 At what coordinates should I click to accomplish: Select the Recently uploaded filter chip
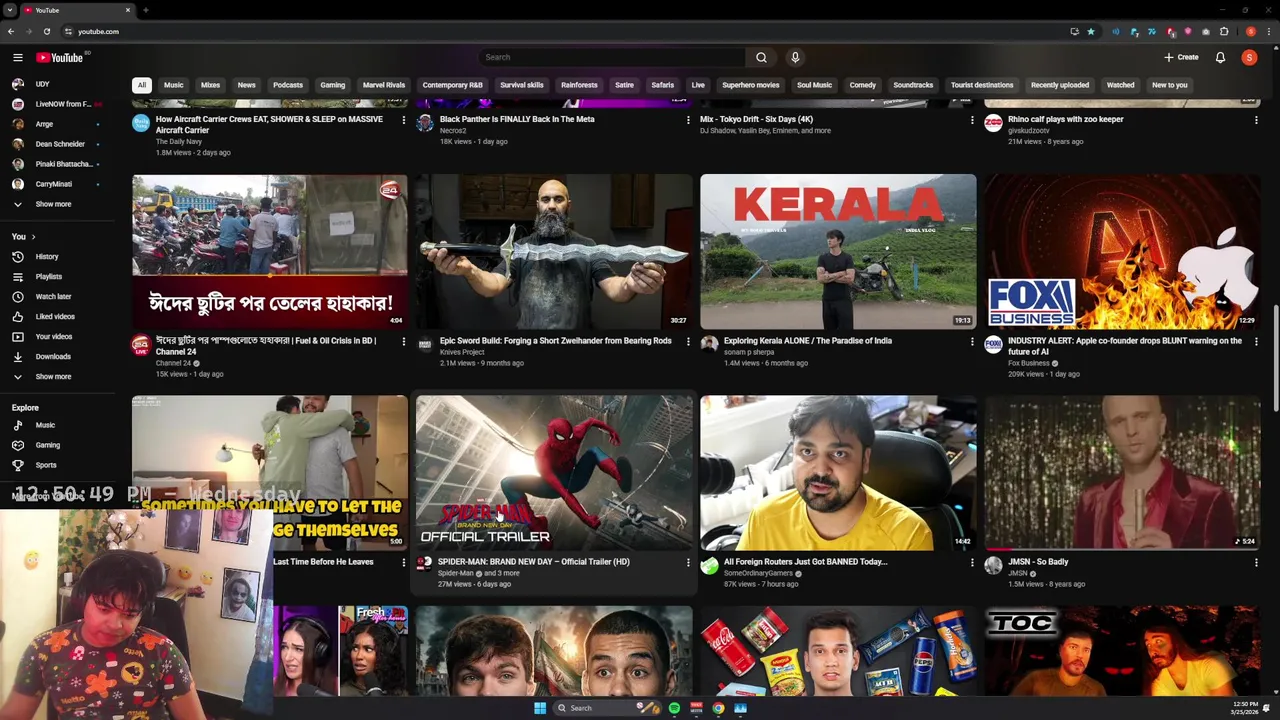[x=1060, y=85]
